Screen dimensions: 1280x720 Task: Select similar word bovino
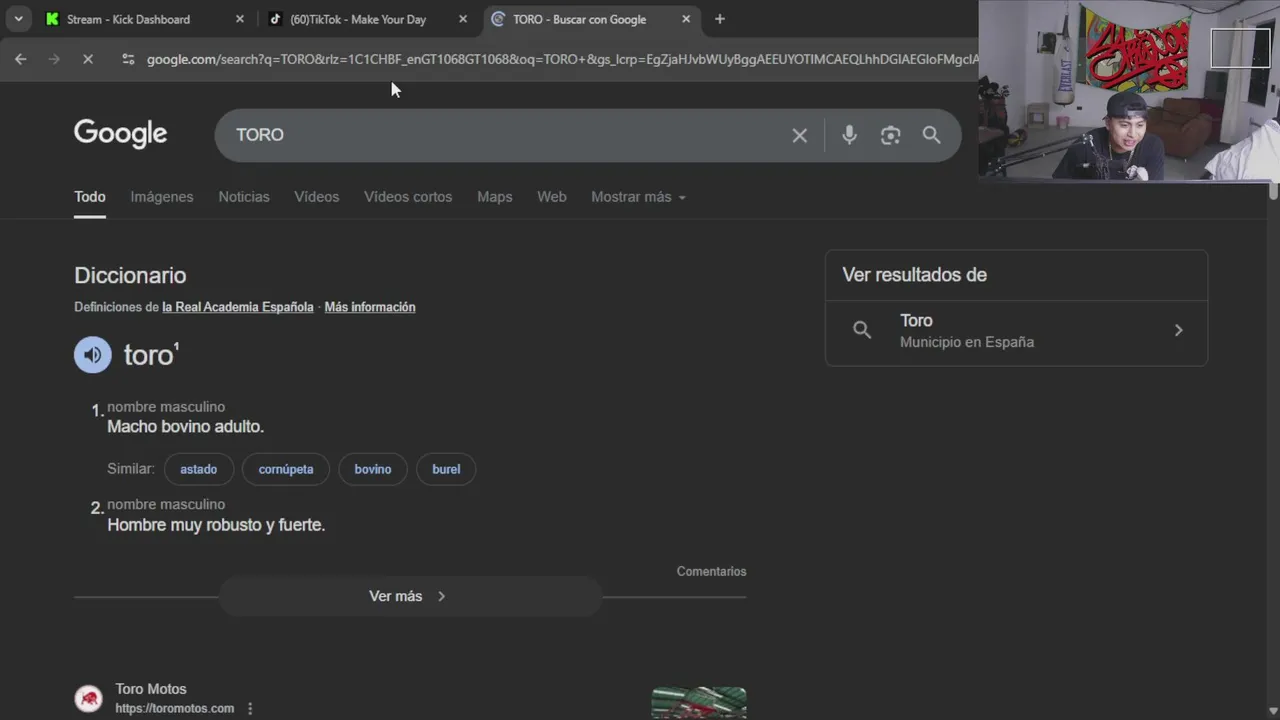coord(373,469)
